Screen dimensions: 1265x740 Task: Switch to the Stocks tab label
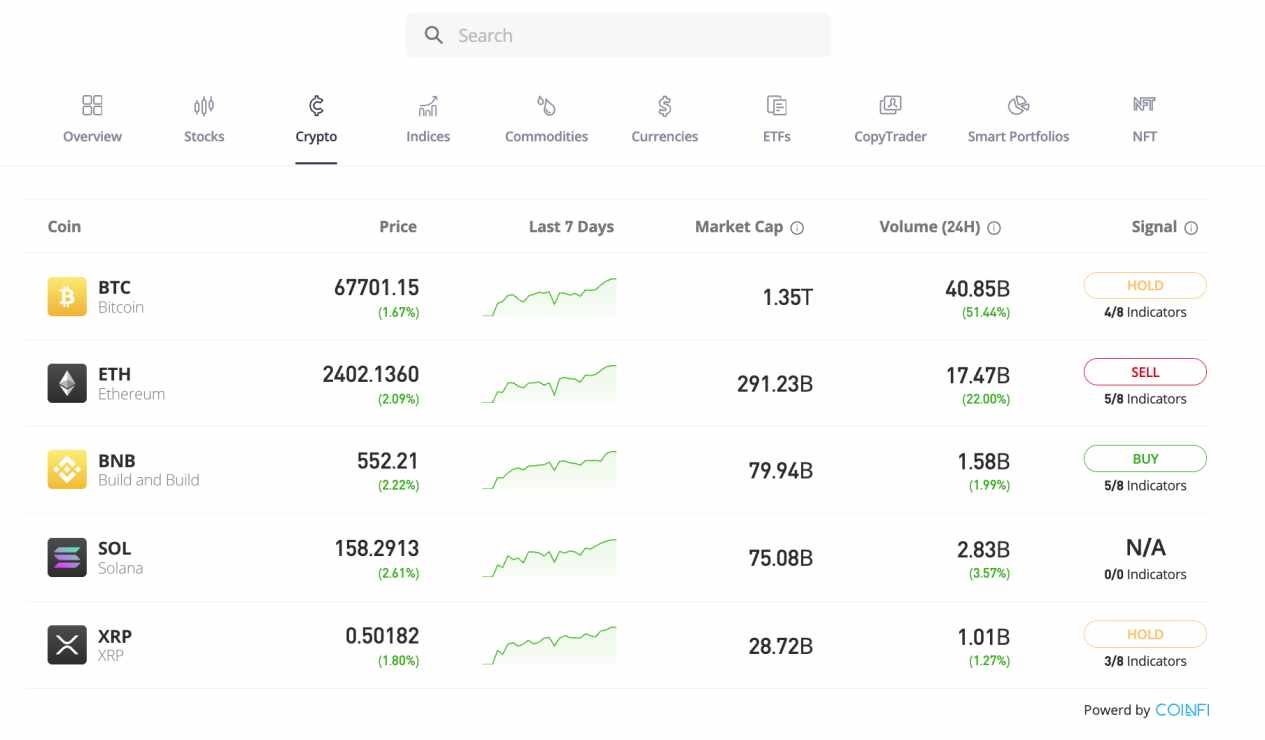pos(204,136)
